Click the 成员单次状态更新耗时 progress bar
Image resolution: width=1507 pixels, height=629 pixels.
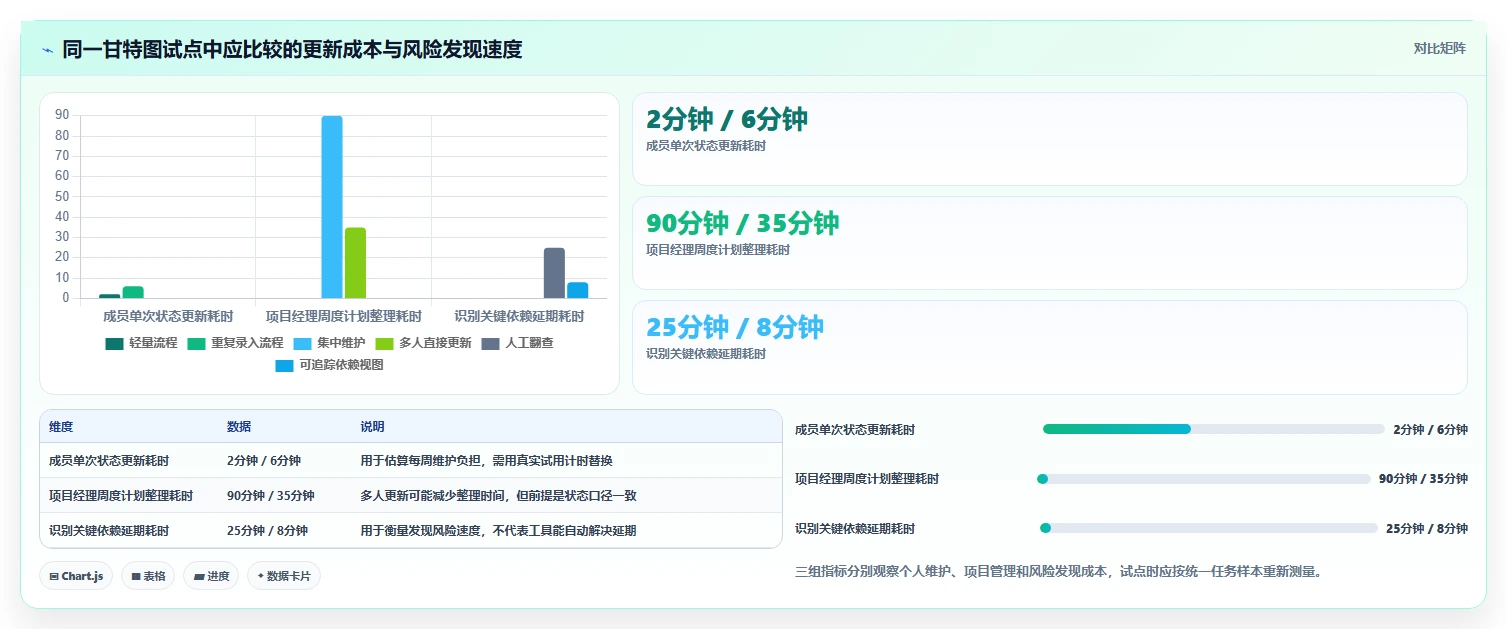(x=1214, y=429)
